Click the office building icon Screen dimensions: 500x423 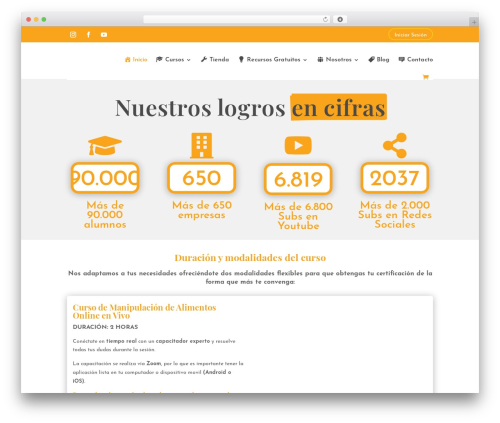[202, 146]
